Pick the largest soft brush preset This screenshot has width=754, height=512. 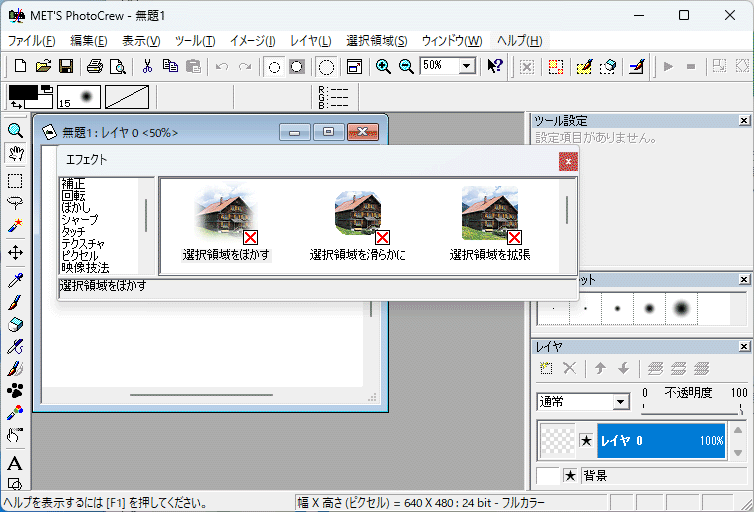coord(681,308)
